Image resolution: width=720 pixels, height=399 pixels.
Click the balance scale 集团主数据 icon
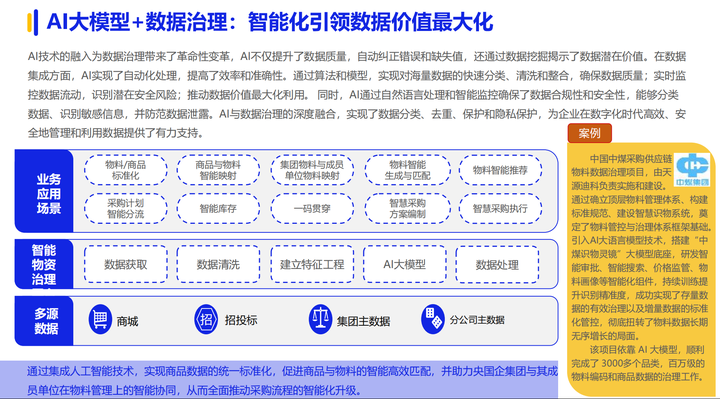(320, 319)
